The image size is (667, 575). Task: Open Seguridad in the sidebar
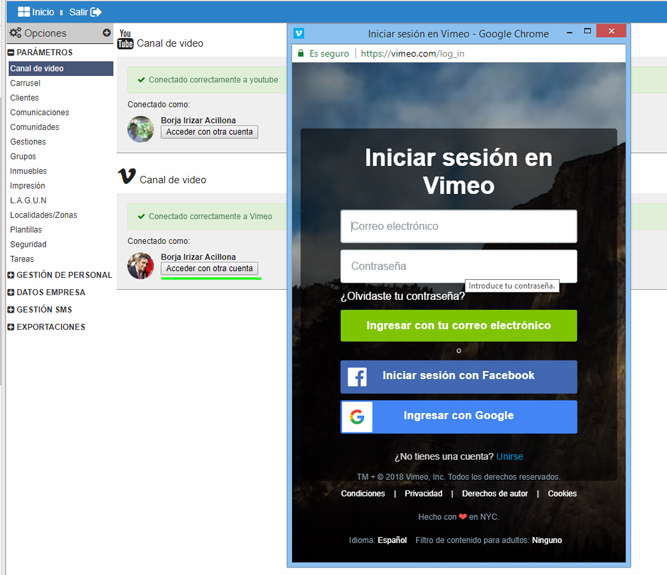click(x=28, y=244)
